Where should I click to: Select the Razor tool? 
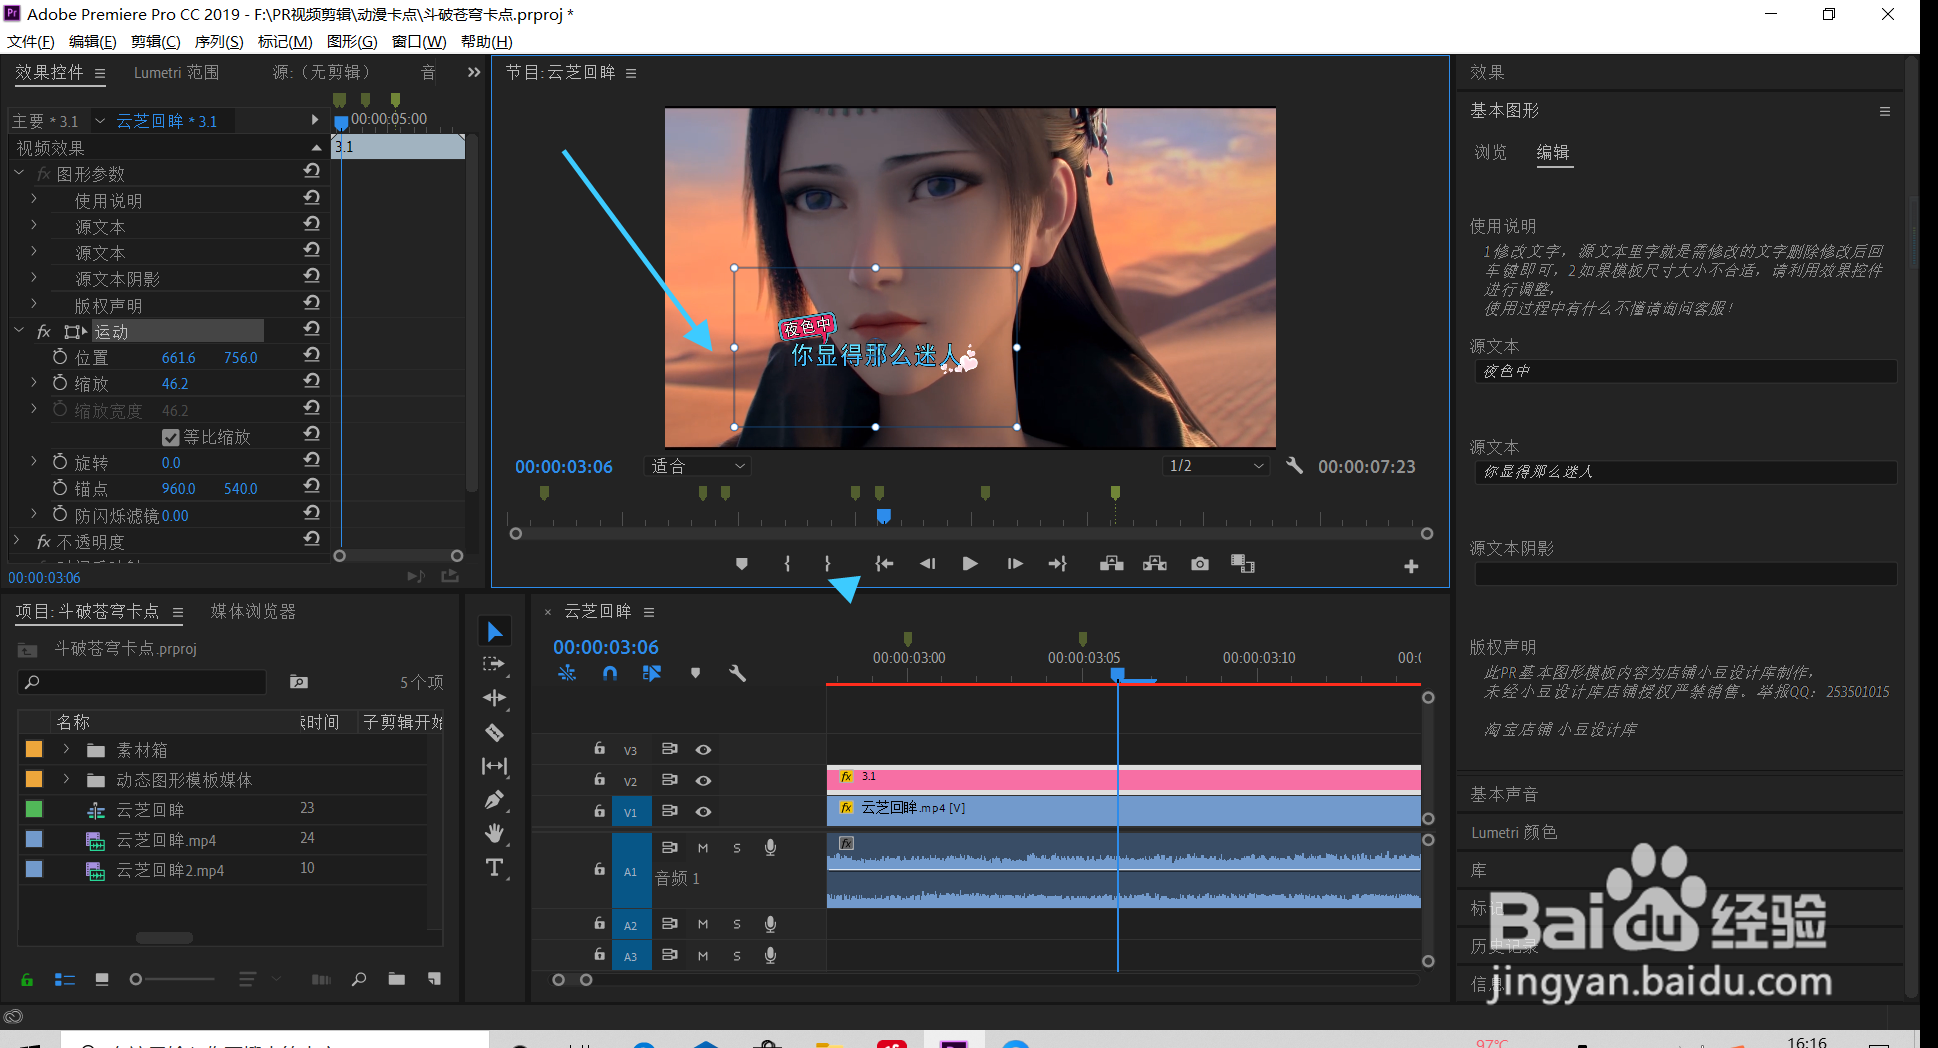[x=494, y=732]
